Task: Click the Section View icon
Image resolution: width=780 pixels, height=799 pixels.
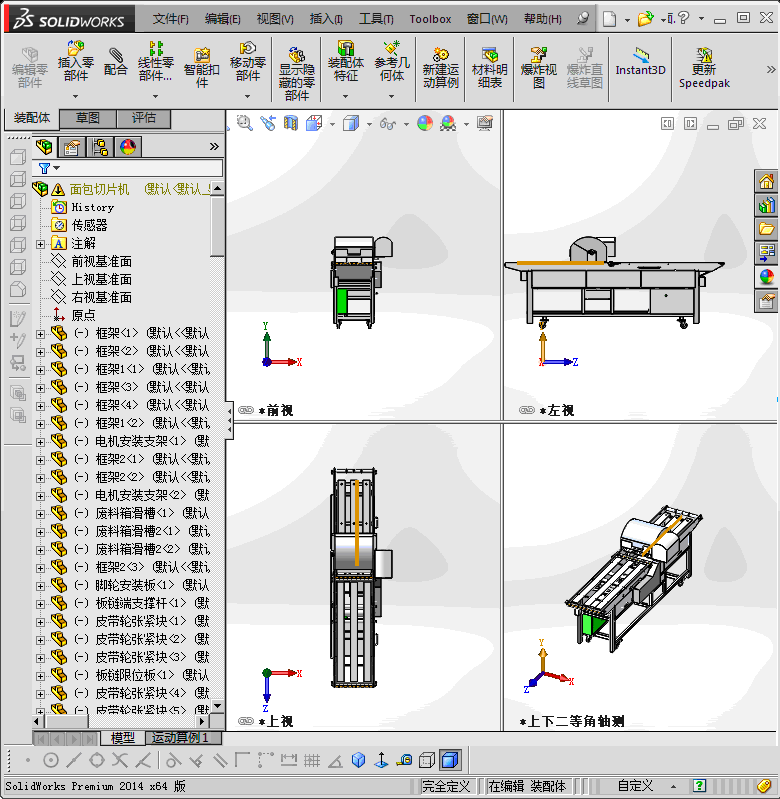Action: point(290,123)
